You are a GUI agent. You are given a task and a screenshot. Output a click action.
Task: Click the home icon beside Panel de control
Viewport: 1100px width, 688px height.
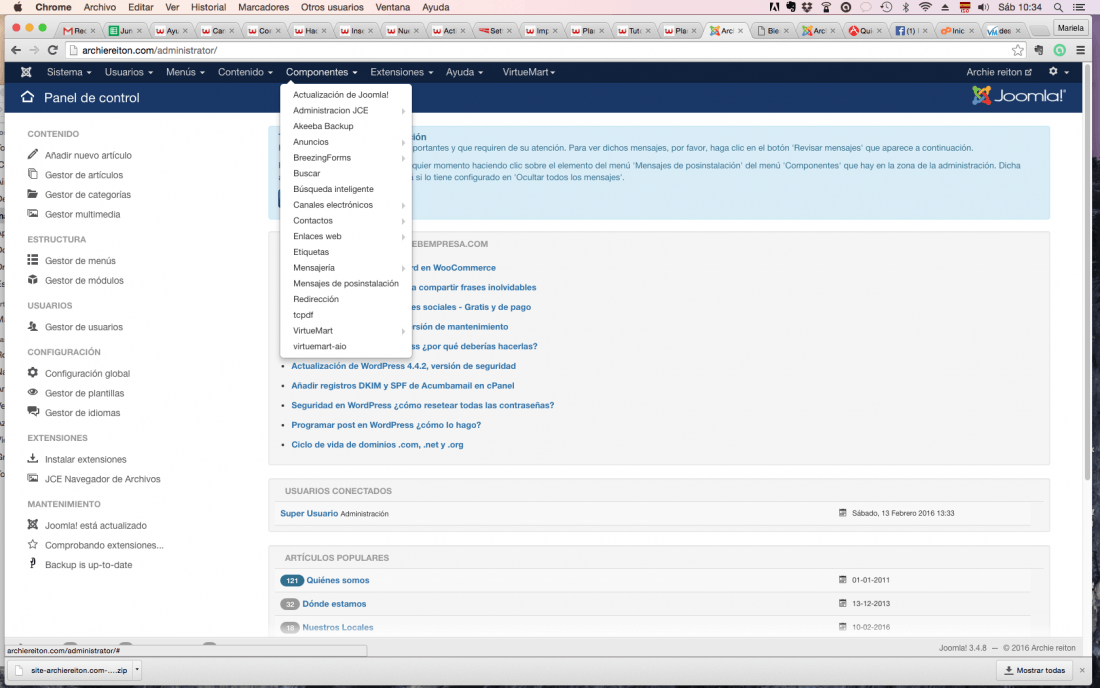[x=27, y=97]
